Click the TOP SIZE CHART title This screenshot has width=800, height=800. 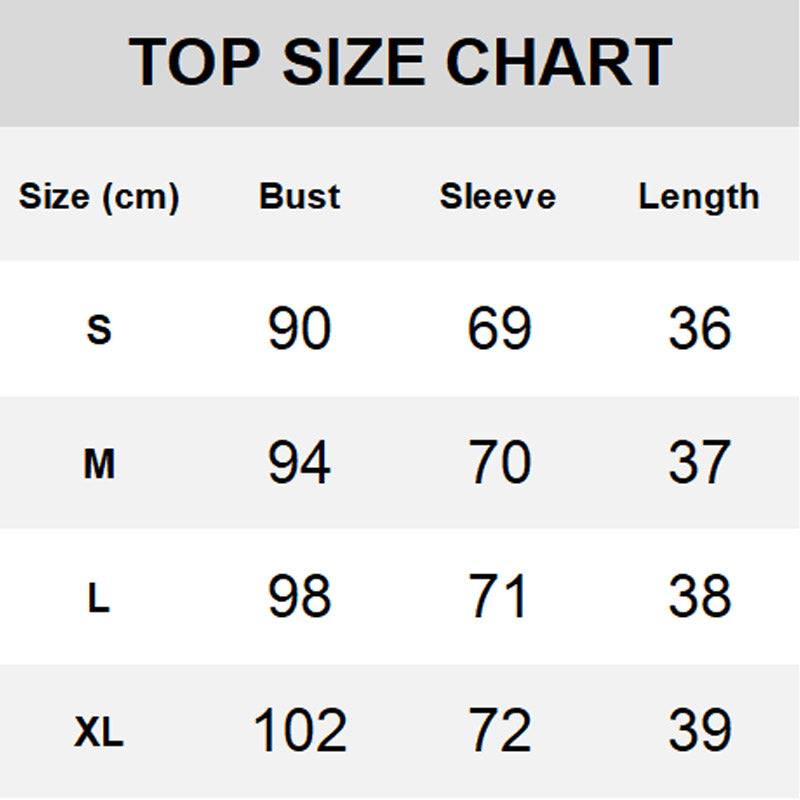pyautogui.click(x=400, y=62)
